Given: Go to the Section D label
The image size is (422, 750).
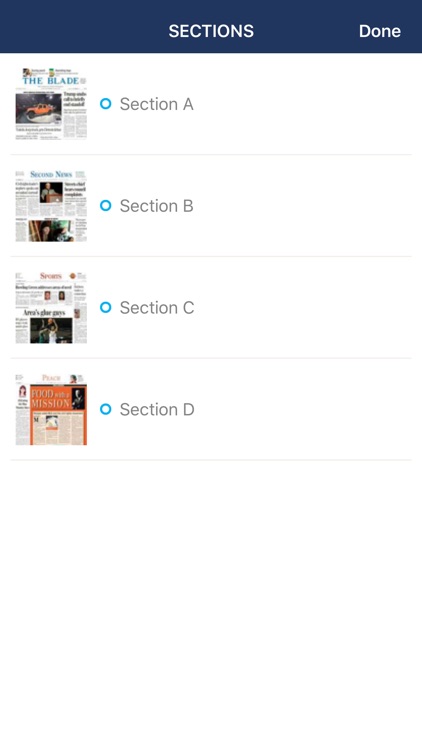Looking at the screenshot, I should [157, 409].
